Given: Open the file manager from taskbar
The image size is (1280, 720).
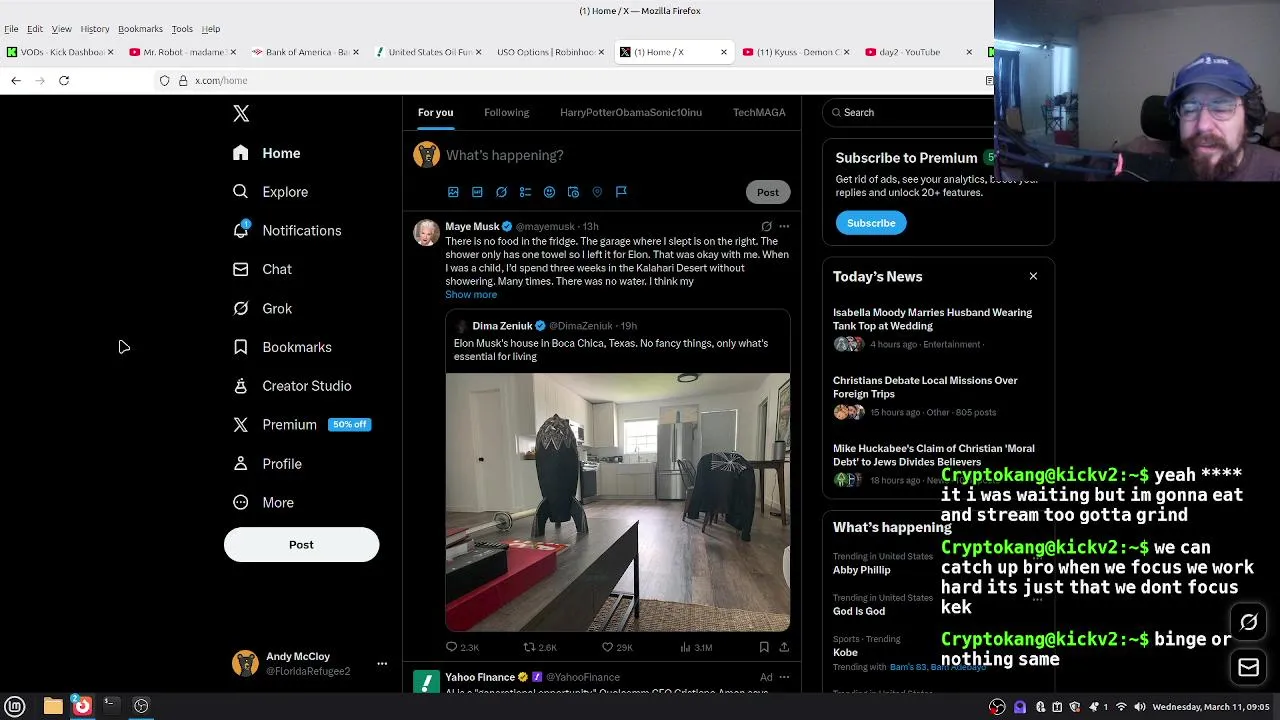Looking at the screenshot, I should pos(53,706).
